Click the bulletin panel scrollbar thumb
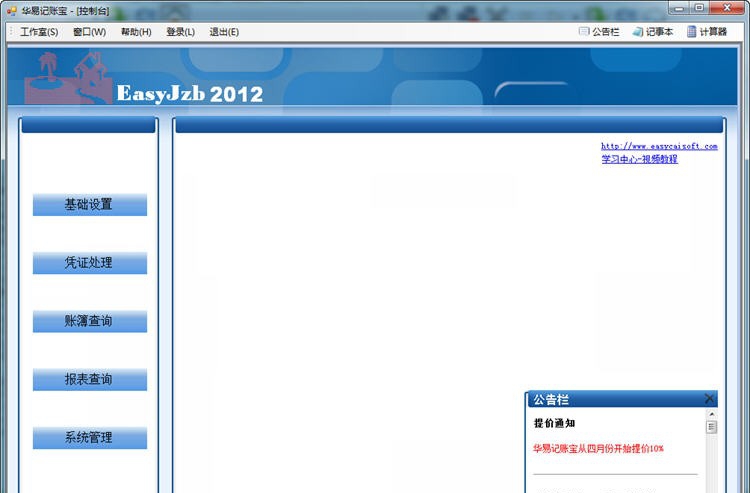 (712, 427)
